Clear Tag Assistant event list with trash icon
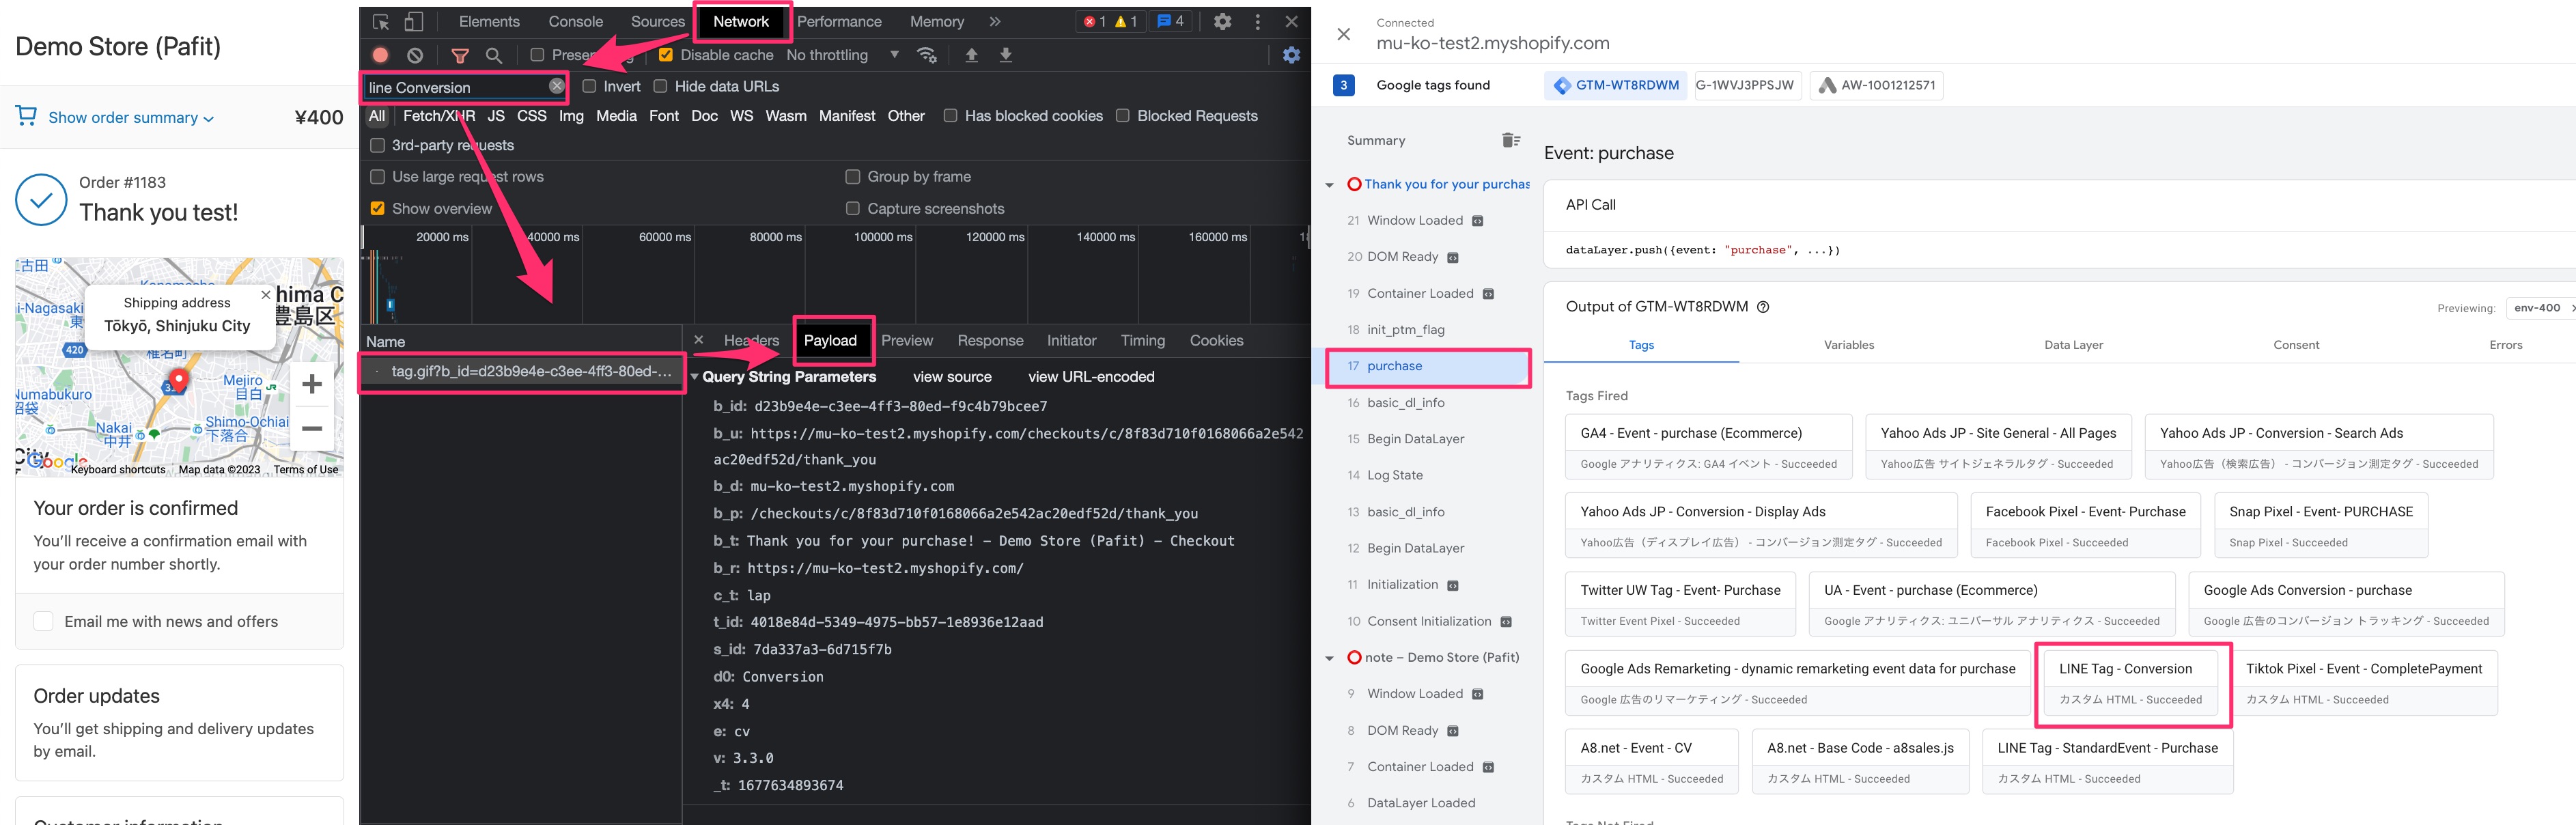This screenshot has width=2576, height=825. point(1511,140)
